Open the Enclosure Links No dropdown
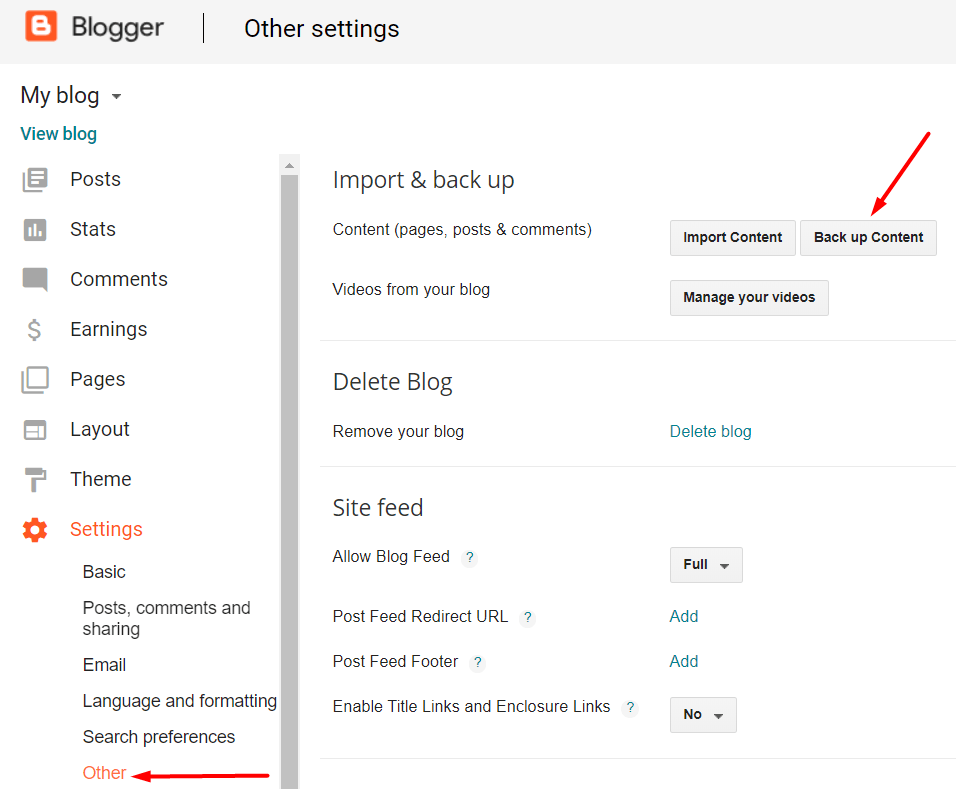 tap(703, 715)
